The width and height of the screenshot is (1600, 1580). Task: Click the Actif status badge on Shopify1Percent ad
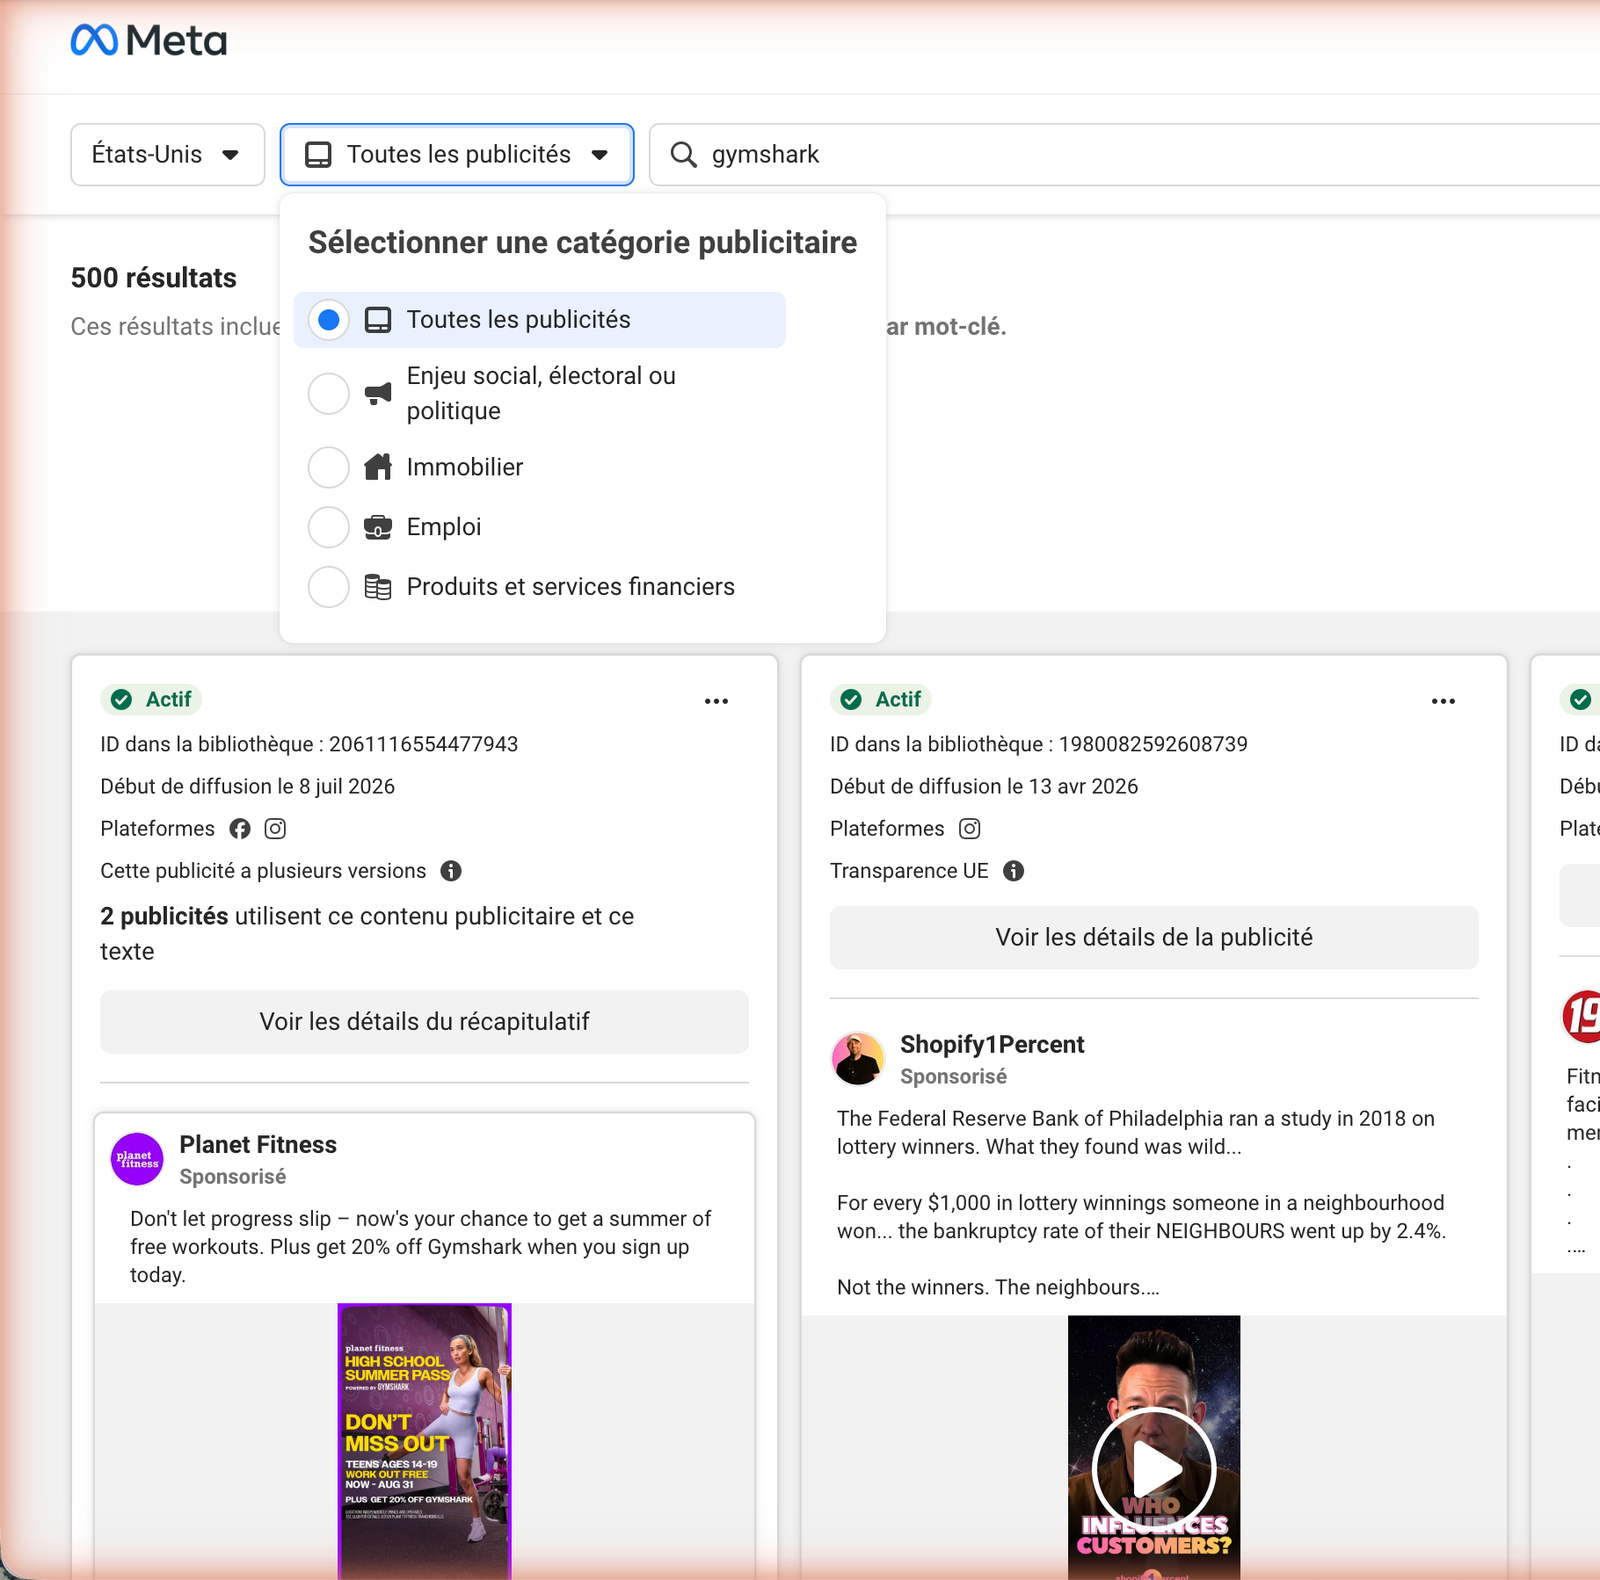[x=881, y=700]
